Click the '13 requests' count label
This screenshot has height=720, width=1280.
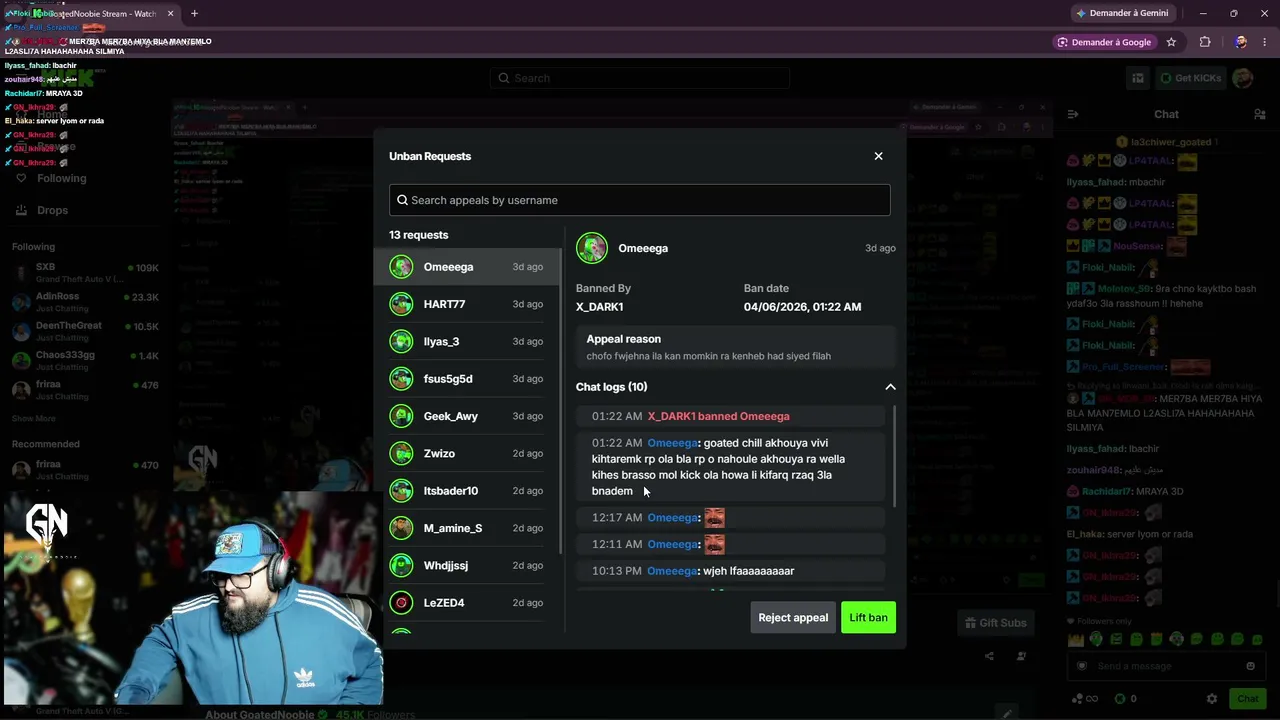pos(419,235)
